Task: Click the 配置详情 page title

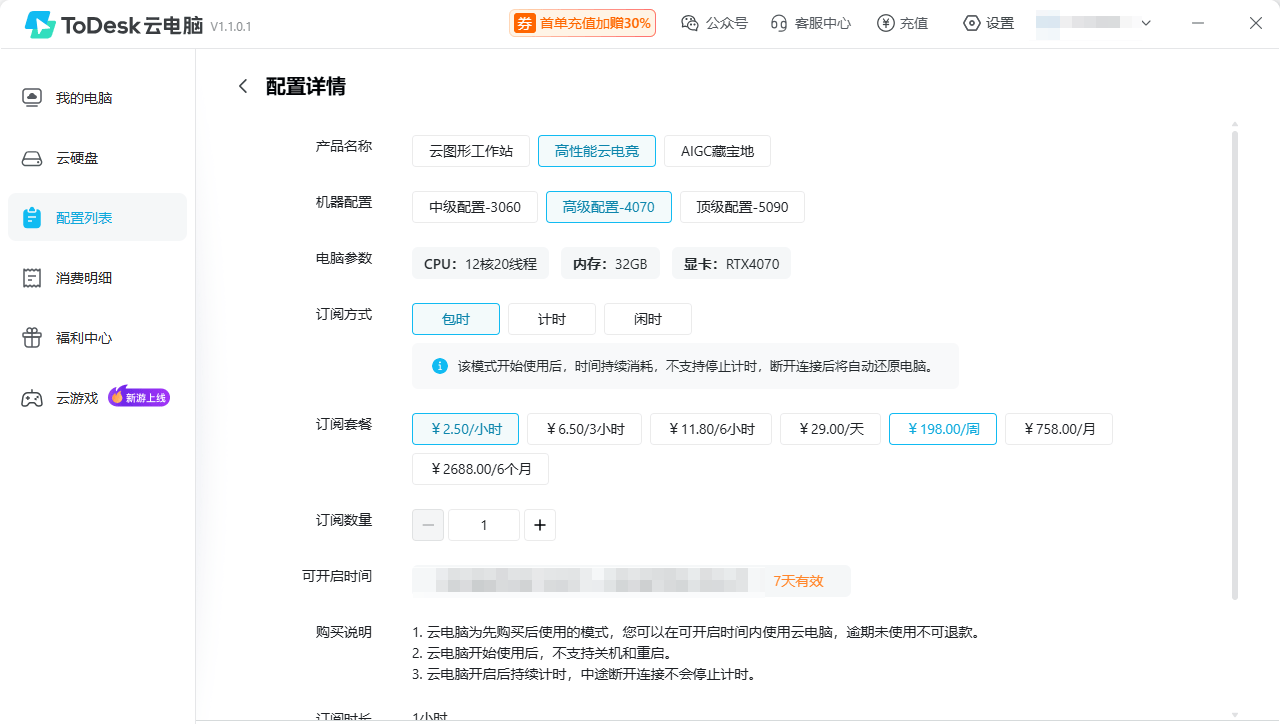Action: point(306,87)
